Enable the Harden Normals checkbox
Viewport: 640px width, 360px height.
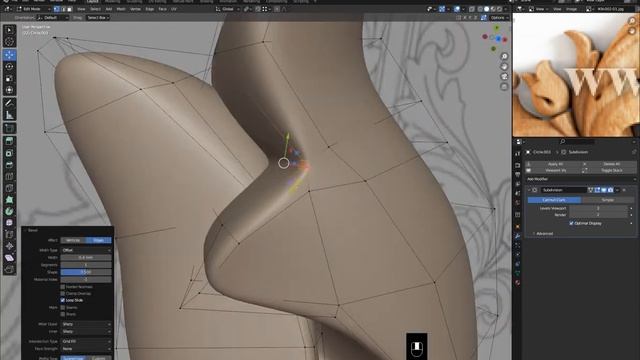(x=62, y=287)
